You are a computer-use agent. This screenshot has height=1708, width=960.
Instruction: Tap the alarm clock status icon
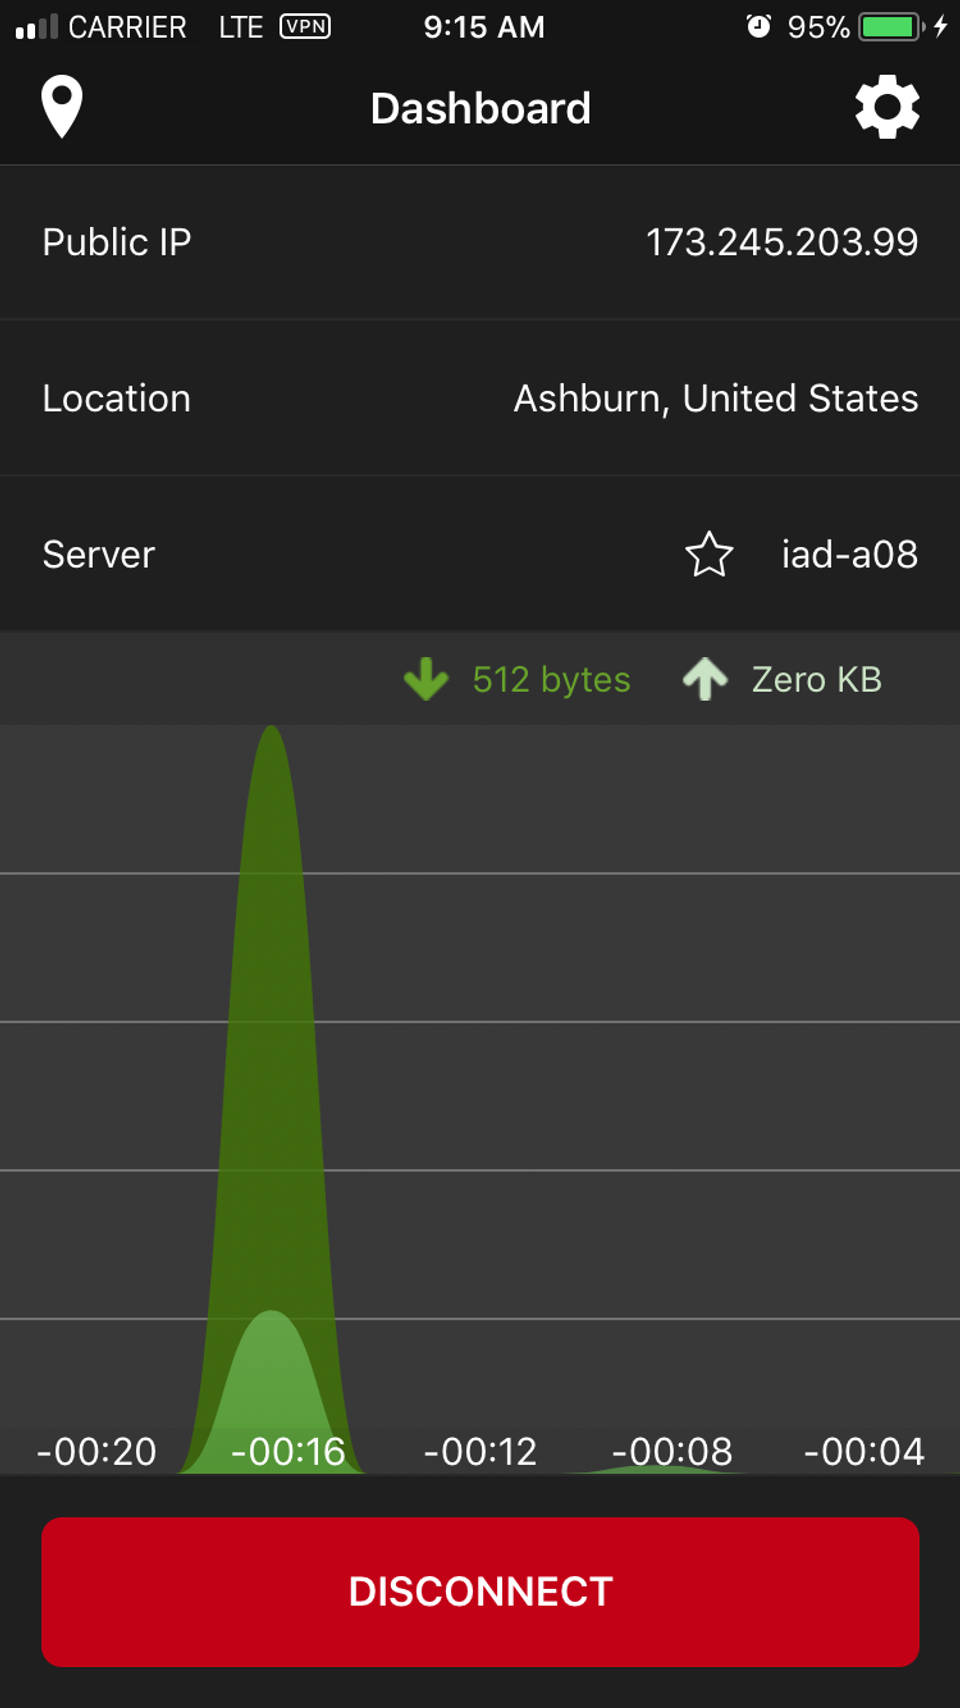[x=758, y=26]
